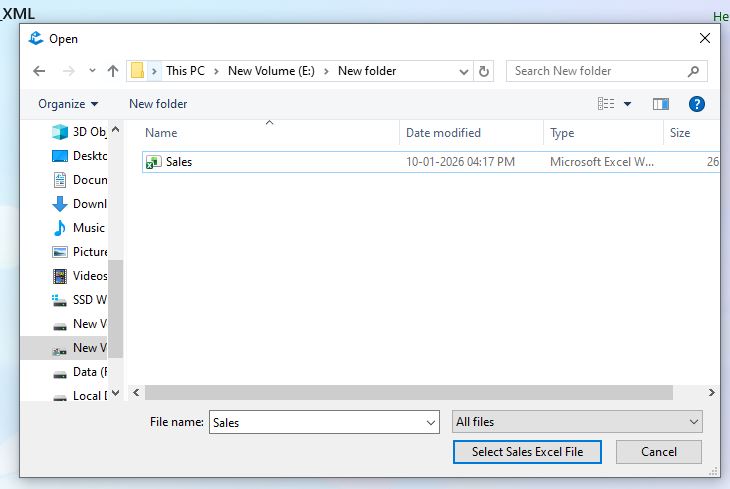Image resolution: width=730 pixels, height=489 pixels.
Task: Open the Organize menu
Action: (x=68, y=104)
